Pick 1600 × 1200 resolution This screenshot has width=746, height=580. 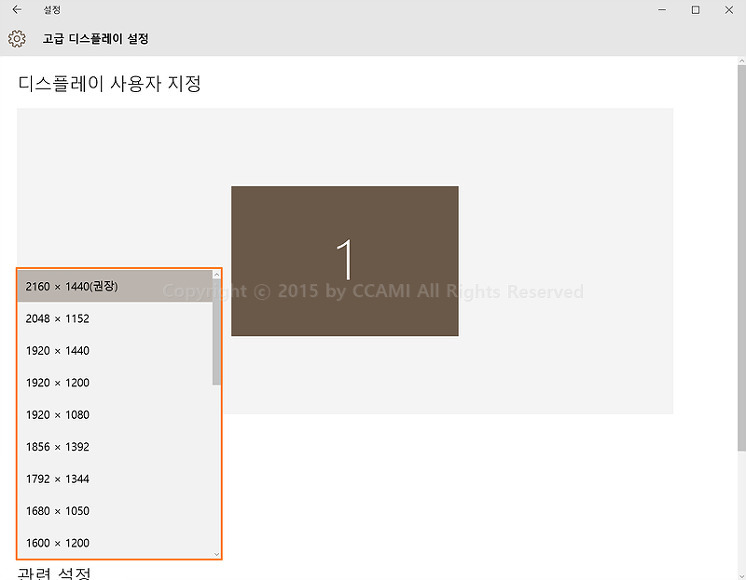115,543
